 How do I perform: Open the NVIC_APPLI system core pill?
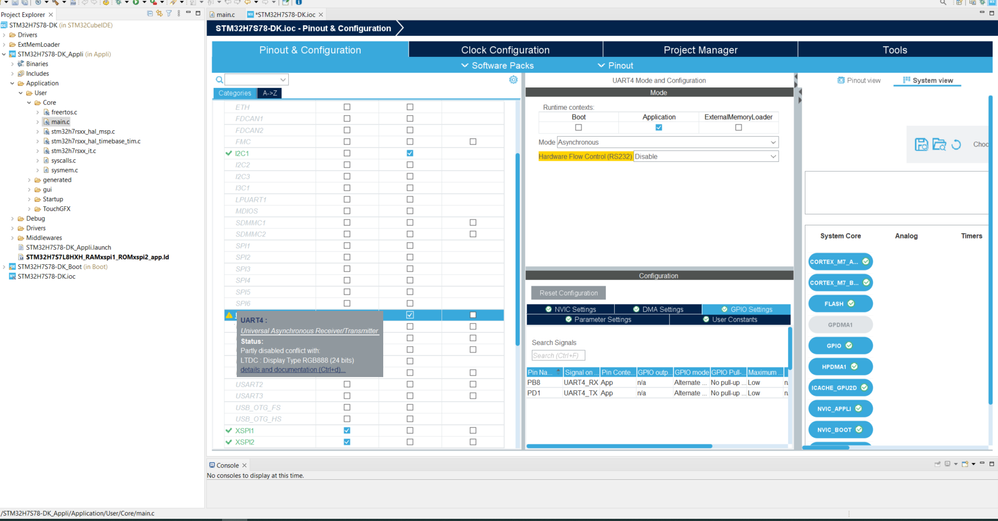click(840, 408)
